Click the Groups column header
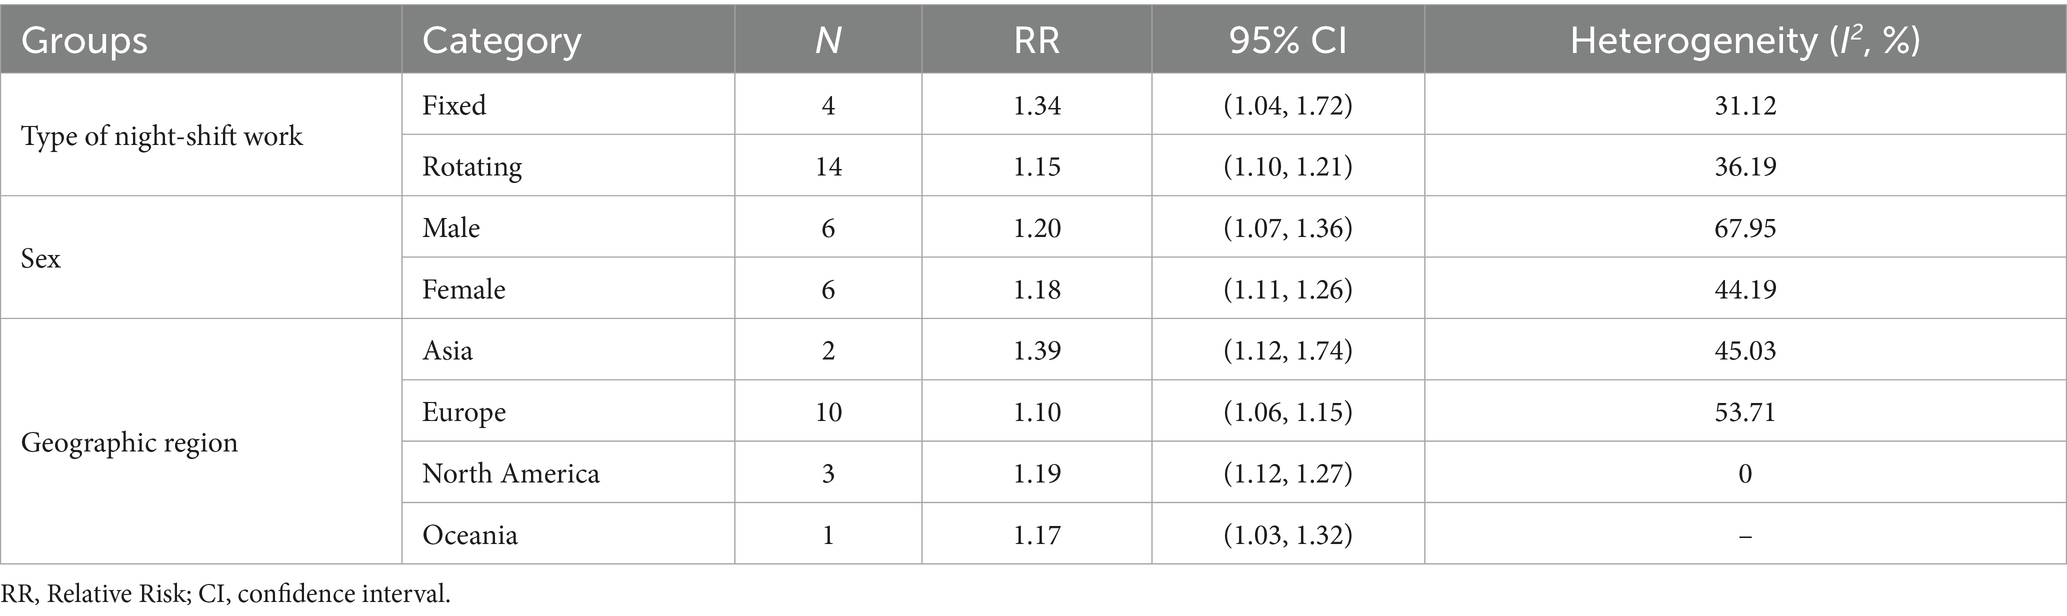This screenshot has width=2067, height=616. tap(85, 41)
